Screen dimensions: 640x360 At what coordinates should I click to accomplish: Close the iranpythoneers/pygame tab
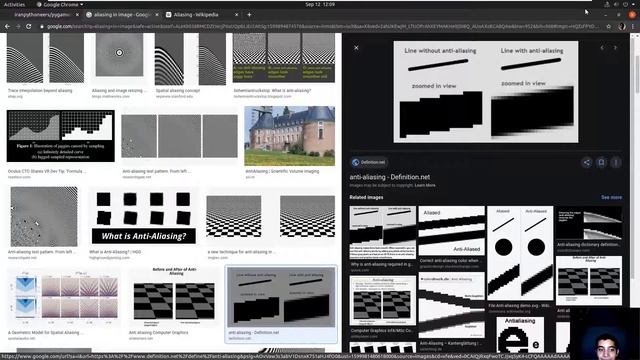[x=77, y=15]
